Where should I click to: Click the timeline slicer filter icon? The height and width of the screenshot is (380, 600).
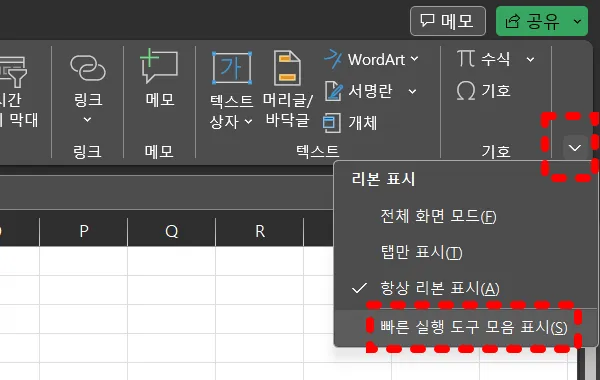(13, 72)
